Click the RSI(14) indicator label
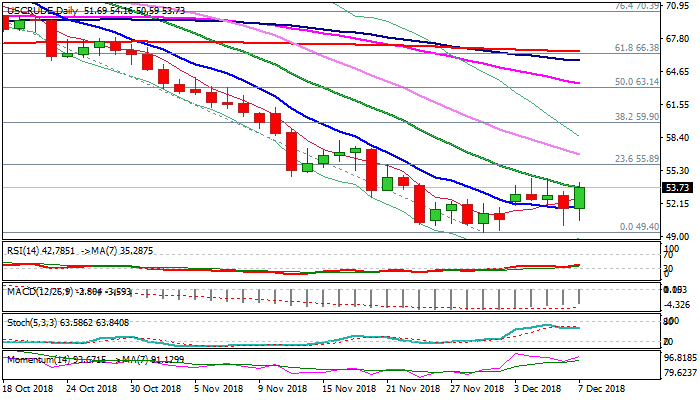Image resolution: width=700 pixels, height=400 pixels. 20,248
